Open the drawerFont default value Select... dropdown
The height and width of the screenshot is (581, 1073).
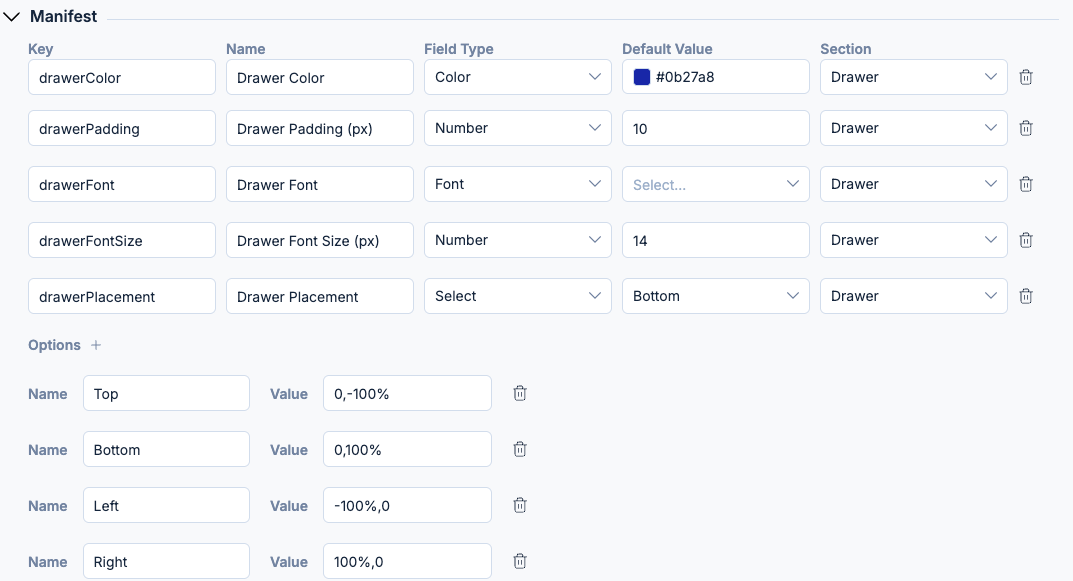coord(716,184)
